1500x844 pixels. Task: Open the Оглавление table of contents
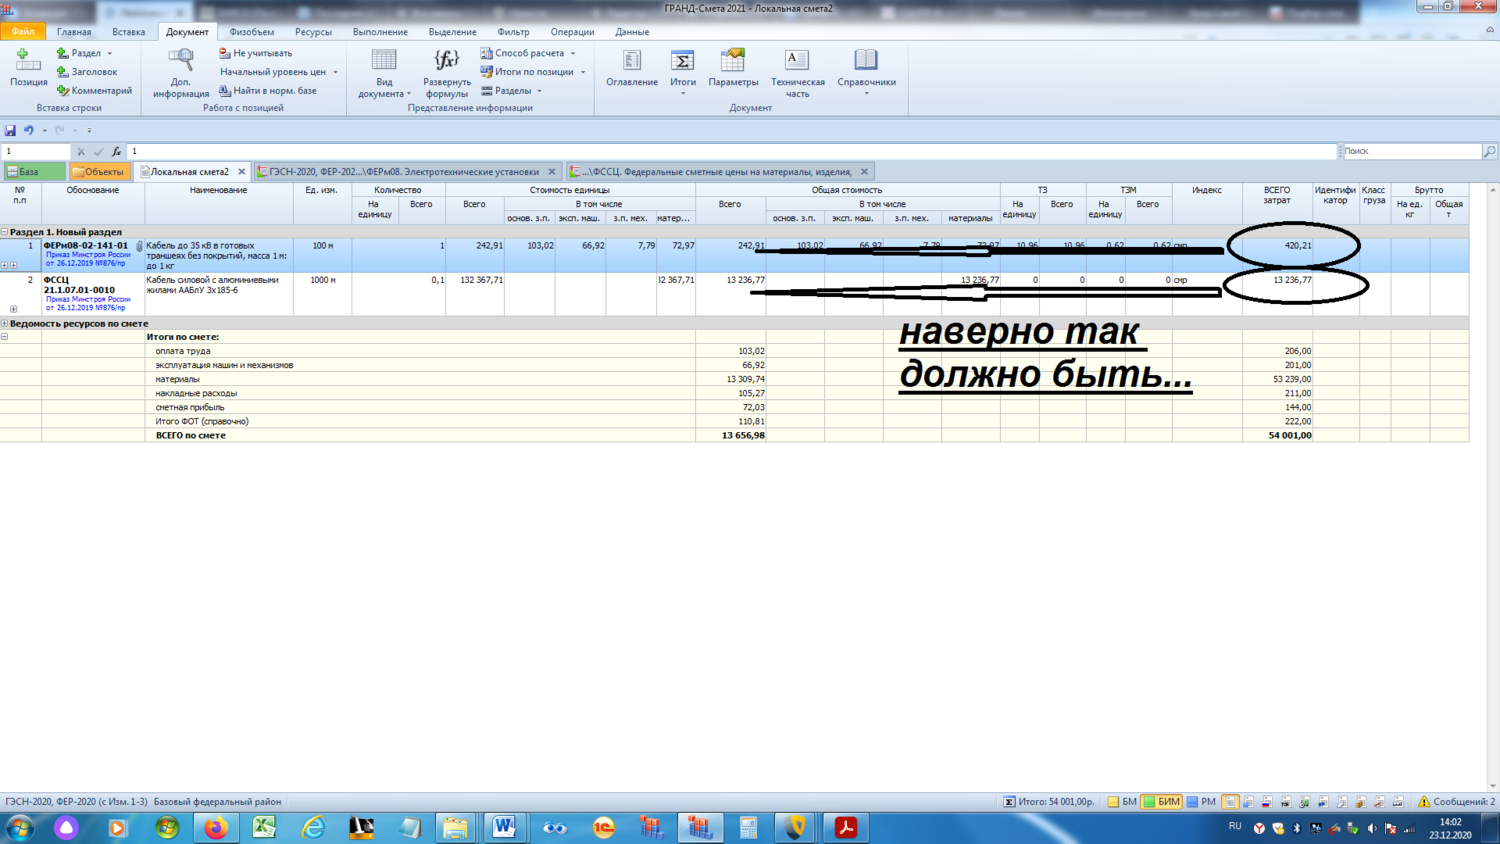click(x=632, y=68)
